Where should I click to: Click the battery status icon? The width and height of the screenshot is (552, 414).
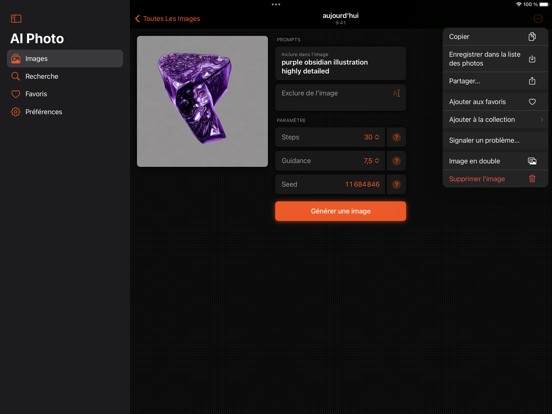tap(544, 4)
